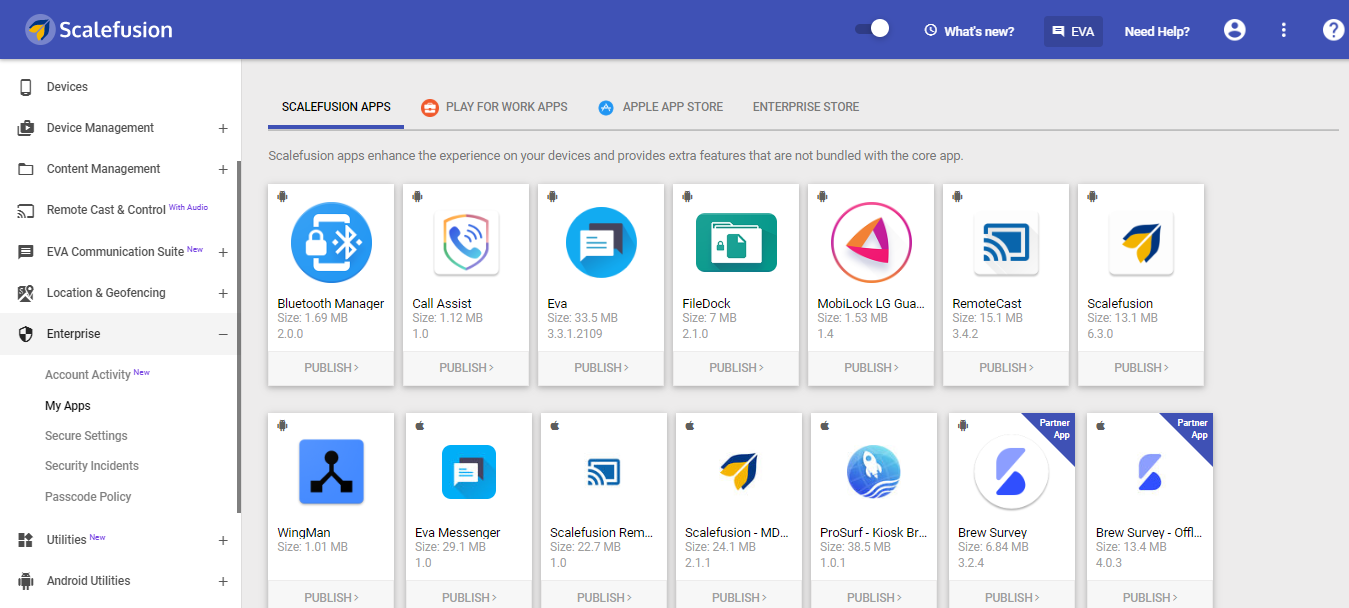Publish the Eva app
Screen dimensions: 1349x608
tap(601, 368)
